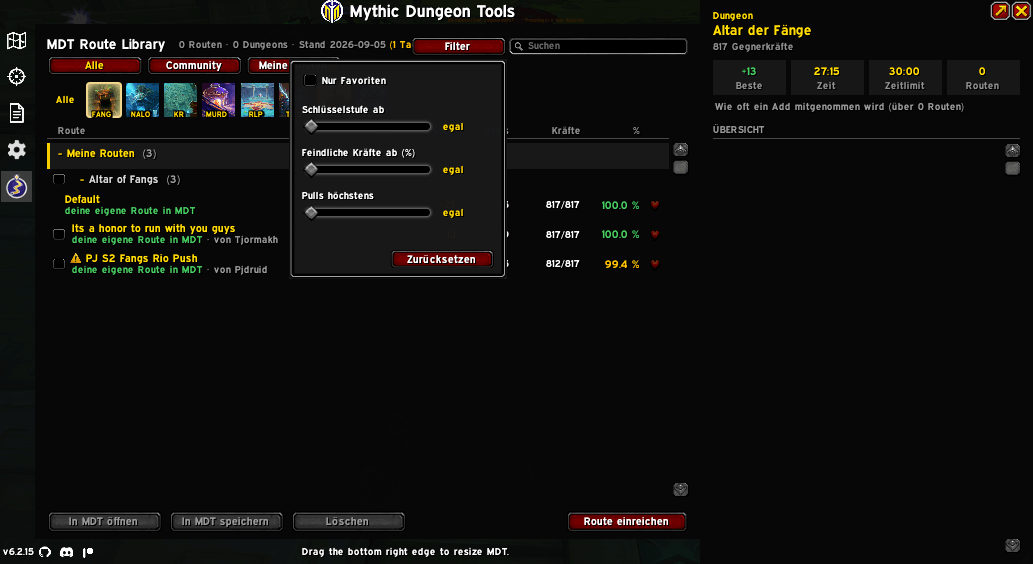Close the dungeon panel with X button
Screen dimensions: 1033x564
tap(1020, 11)
